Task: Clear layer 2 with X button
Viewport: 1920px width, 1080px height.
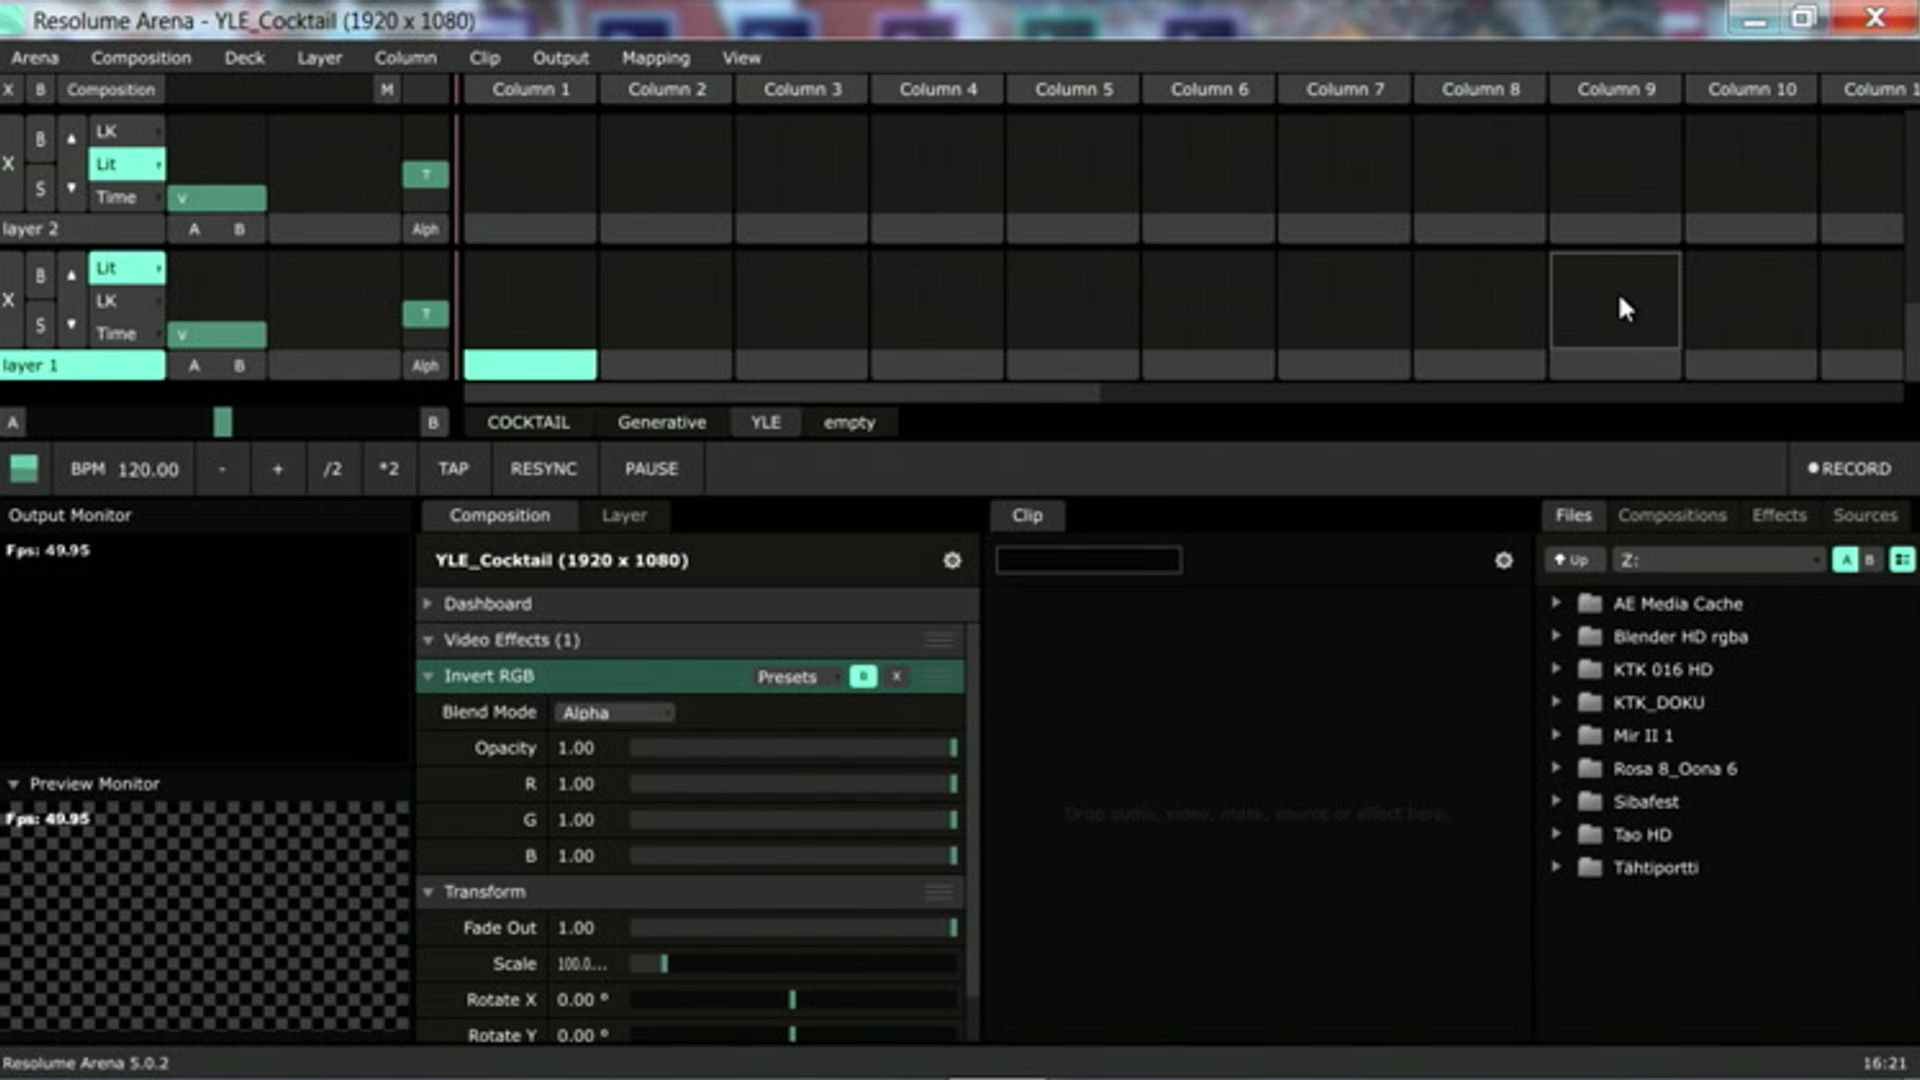Action: pyautogui.click(x=9, y=164)
